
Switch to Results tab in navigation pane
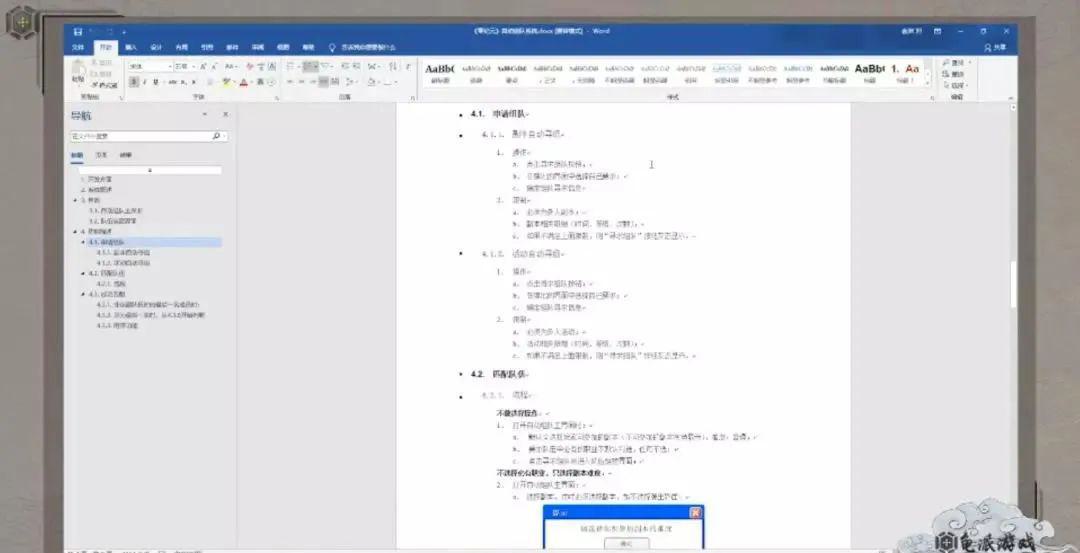[125, 155]
